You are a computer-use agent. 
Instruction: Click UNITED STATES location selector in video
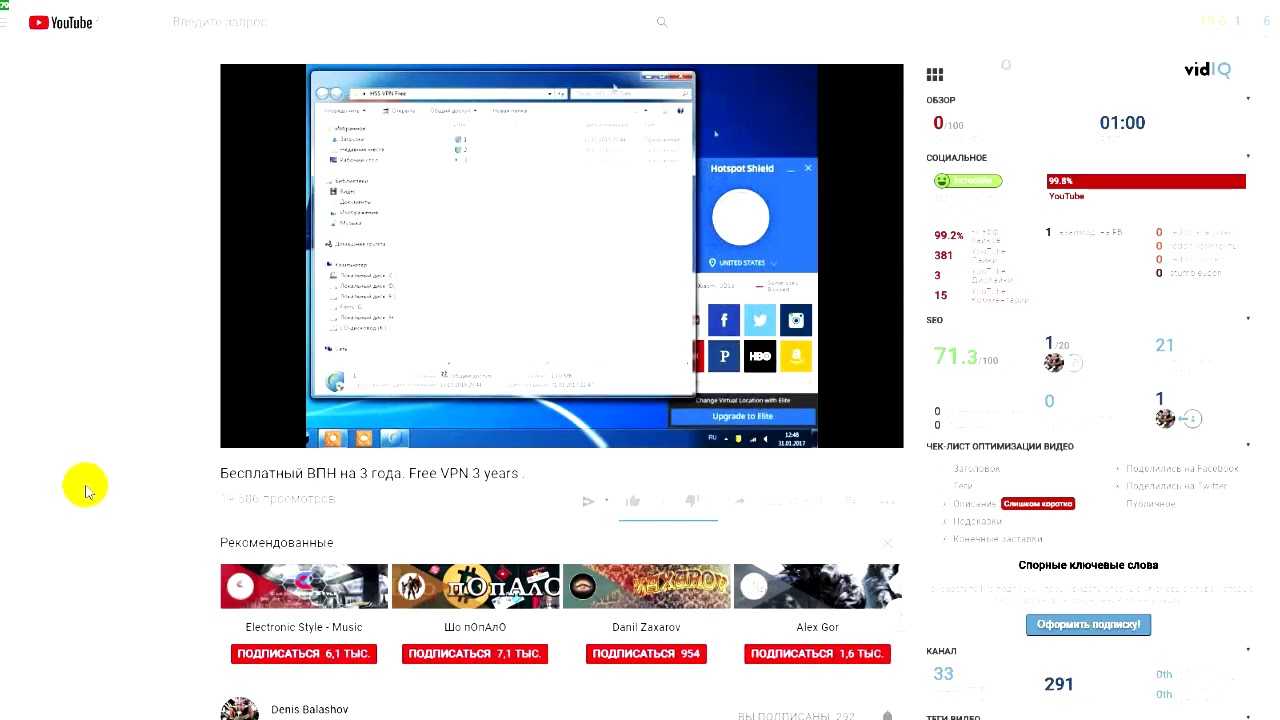[743, 263]
